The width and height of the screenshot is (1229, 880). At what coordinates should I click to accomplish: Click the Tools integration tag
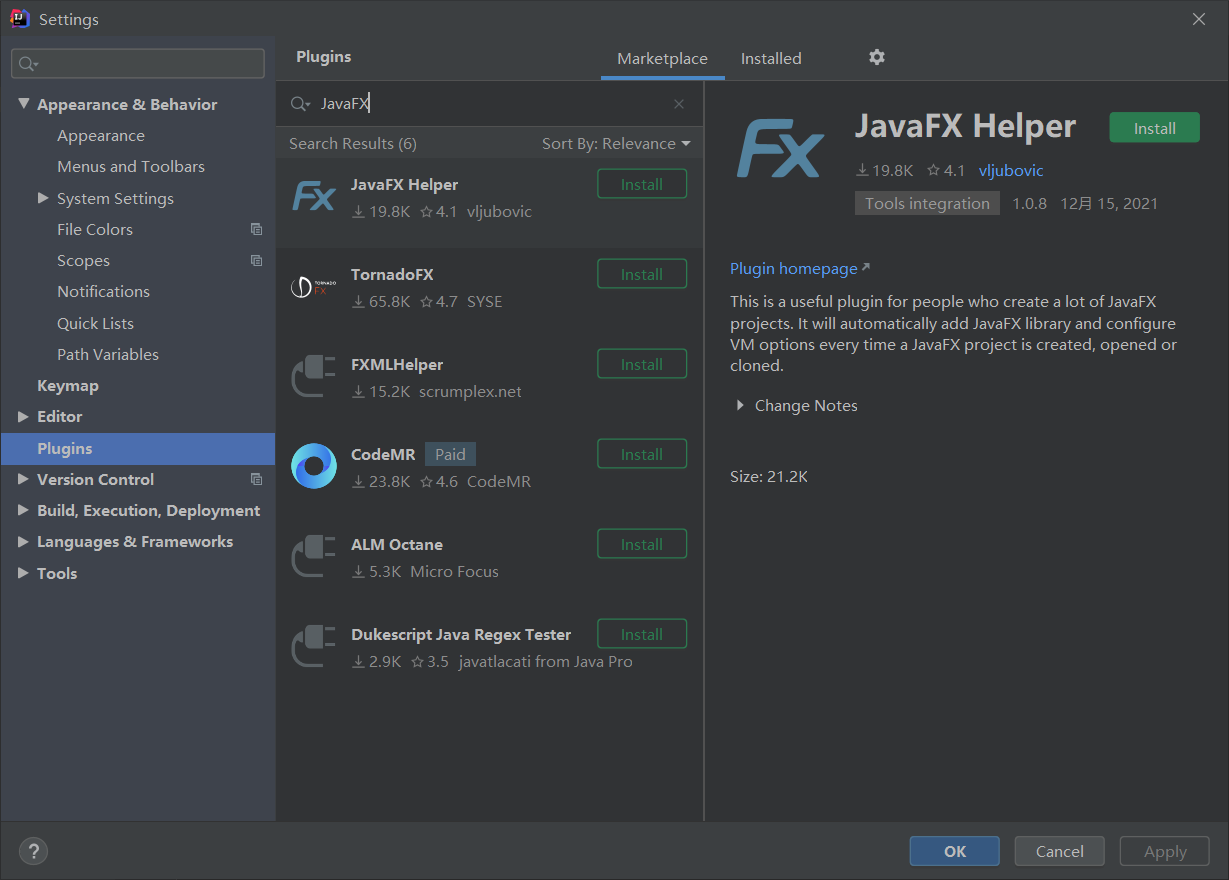[927, 203]
